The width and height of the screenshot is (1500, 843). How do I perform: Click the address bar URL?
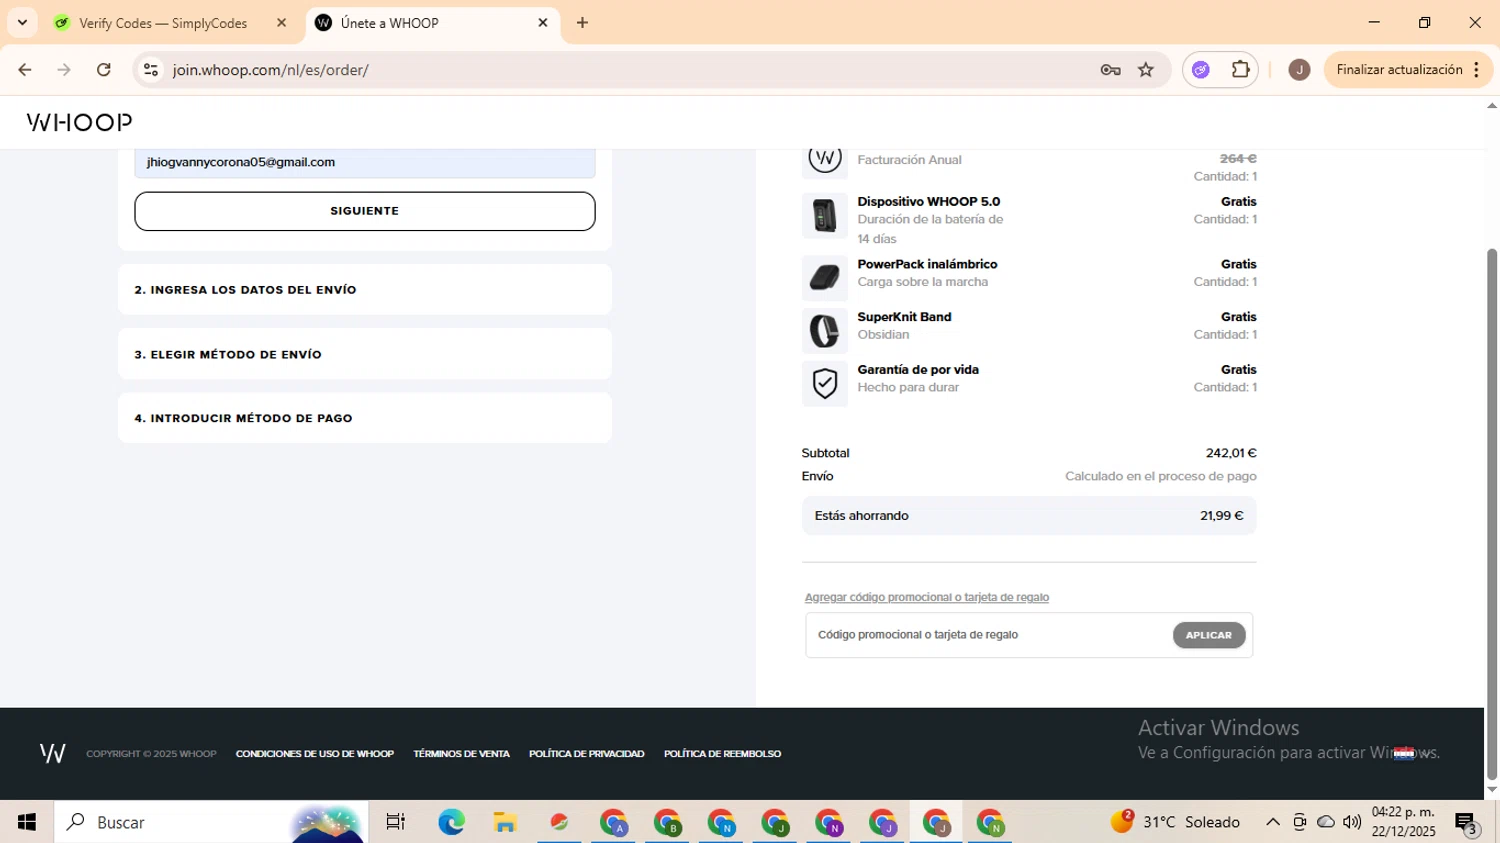[x=271, y=70]
